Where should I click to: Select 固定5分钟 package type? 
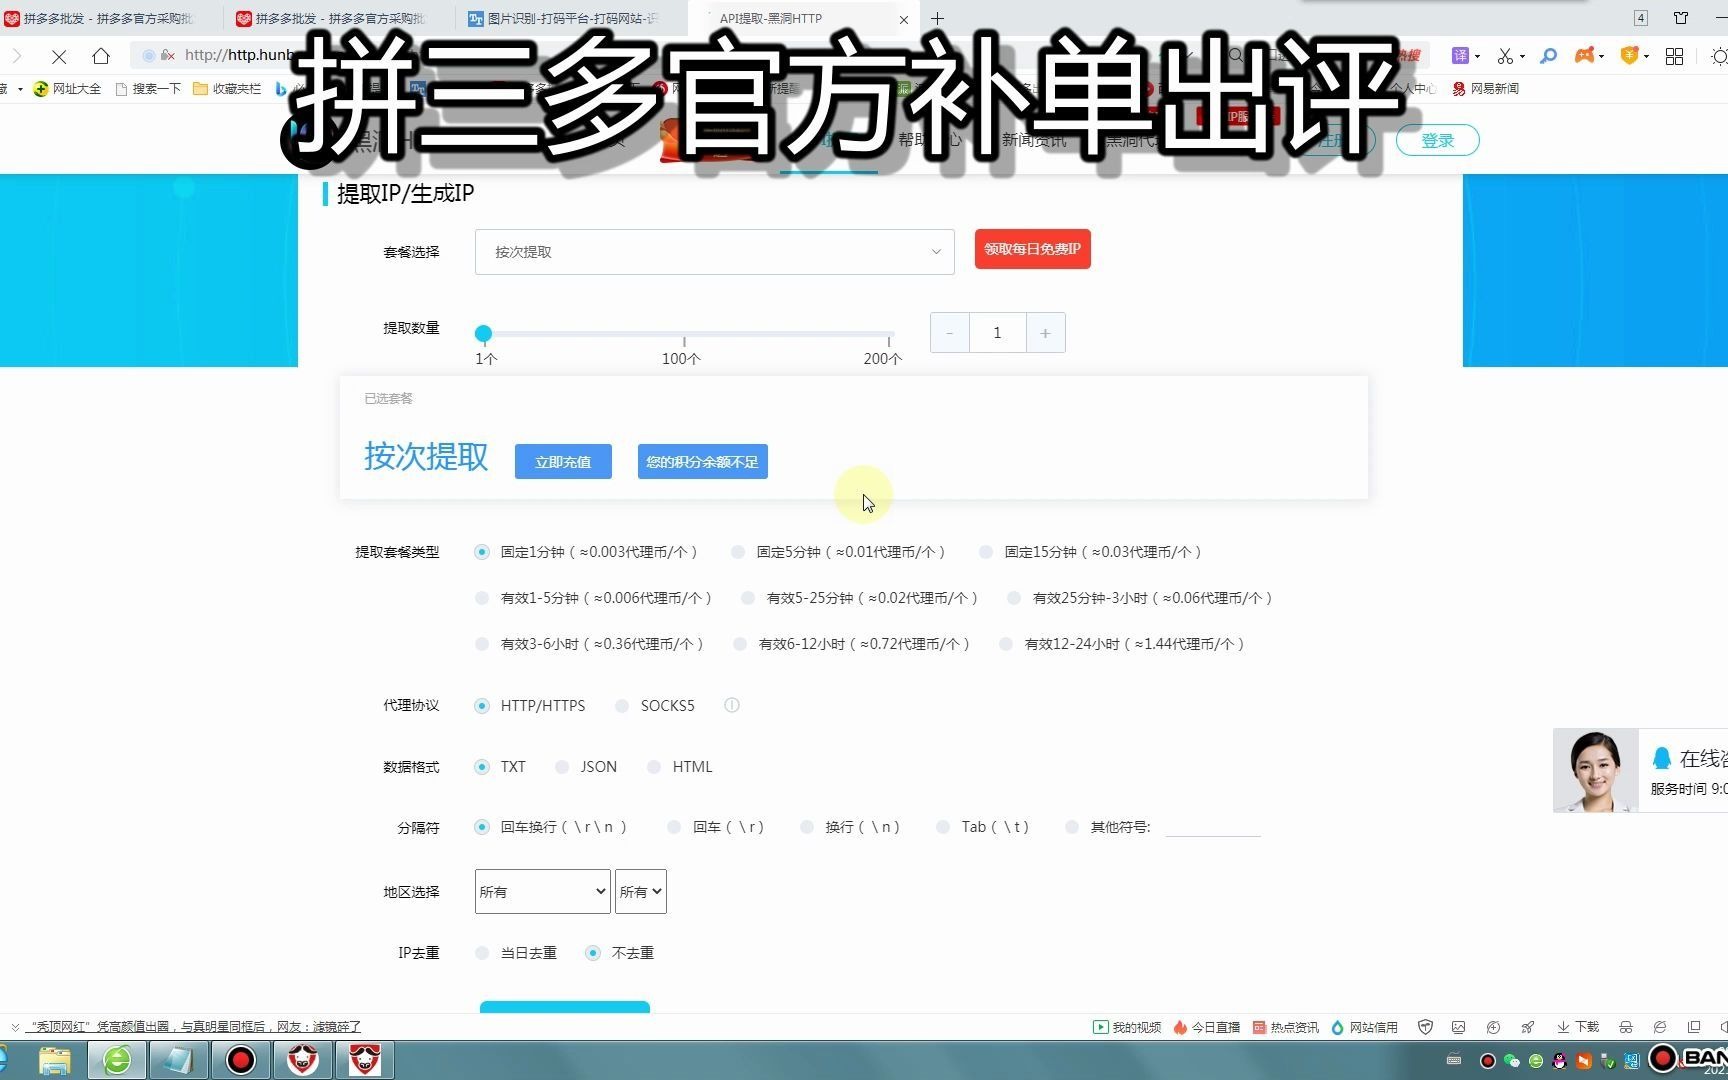click(x=738, y=552)
